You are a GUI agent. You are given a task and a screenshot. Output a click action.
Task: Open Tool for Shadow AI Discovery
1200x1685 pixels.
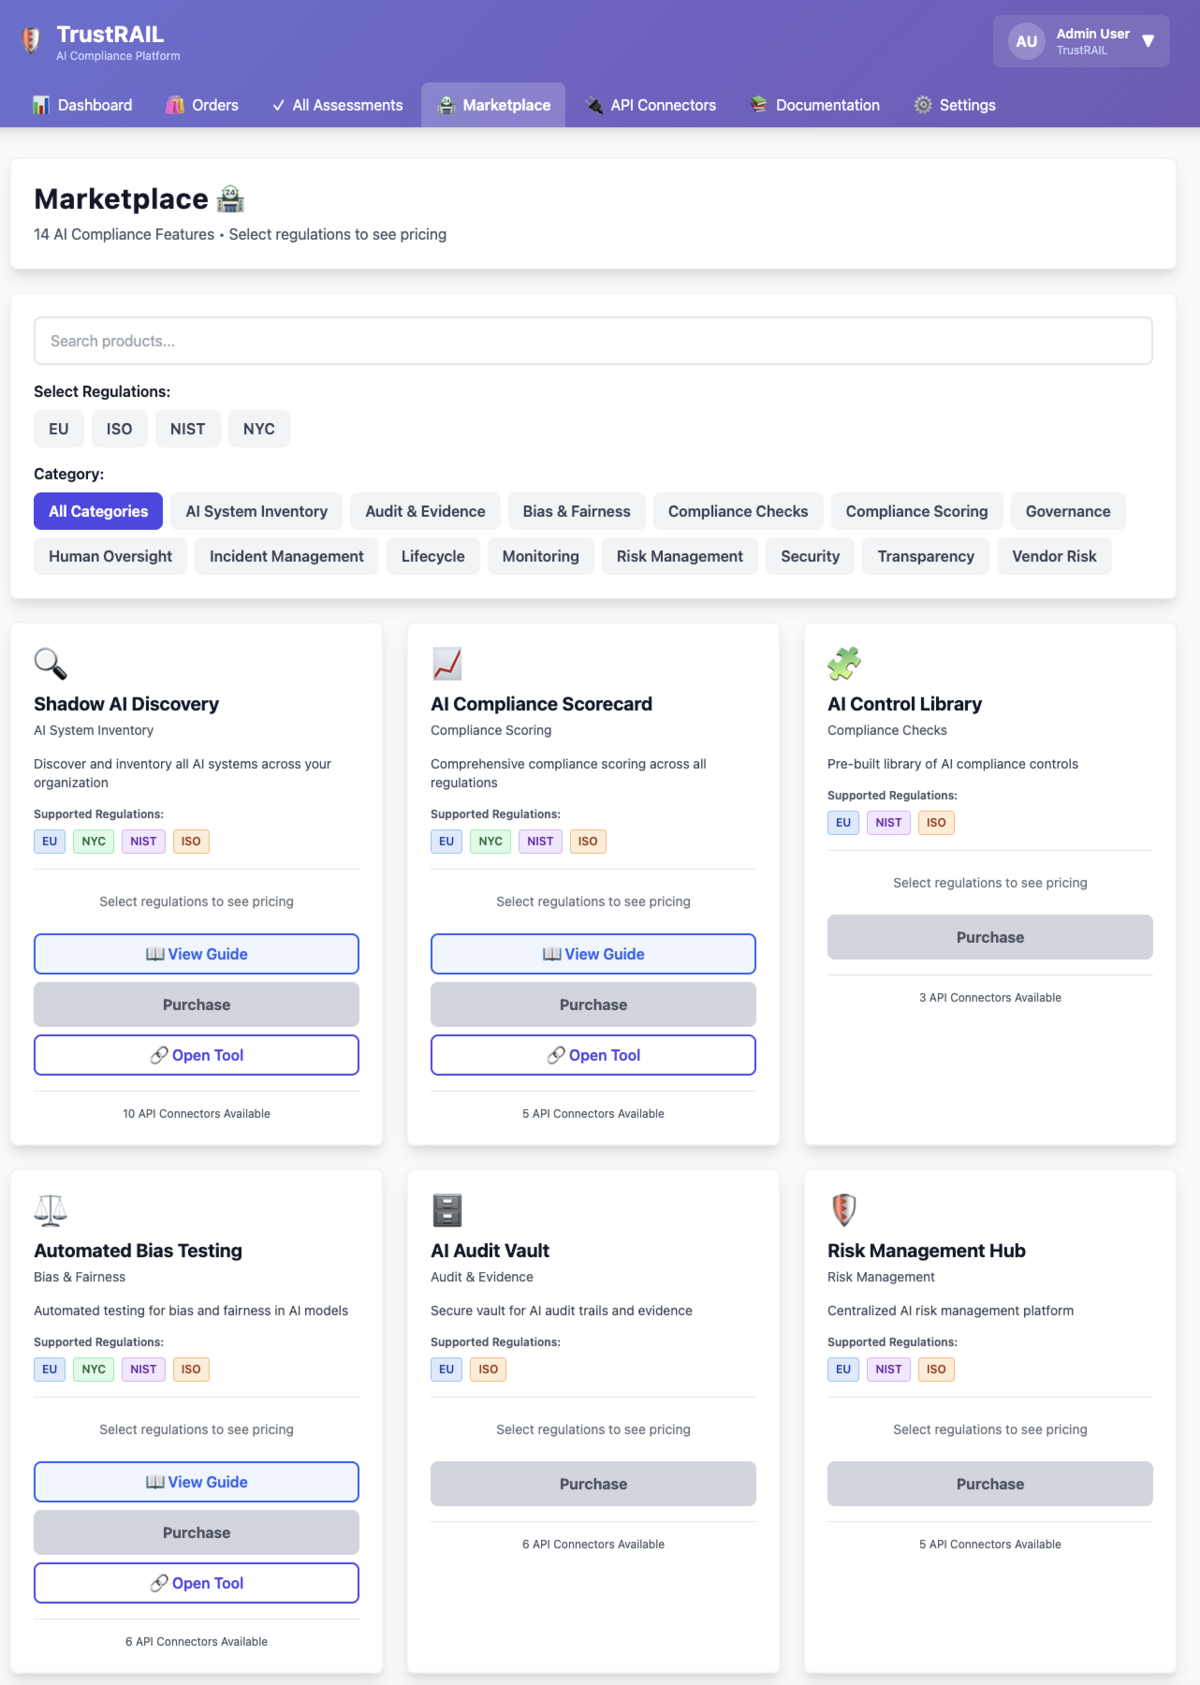click(x=196, y=1055)
